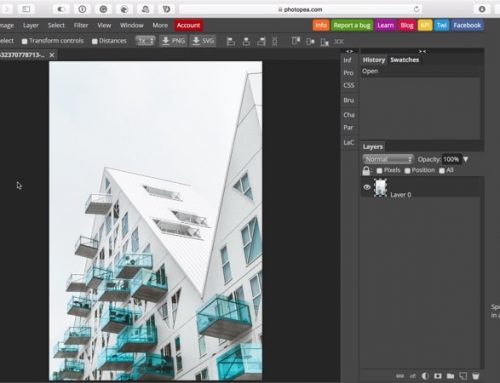The width and height of the screenshot is (500, 383).
Task: Select the Layer 0 thumbnail
Action: (380, 187)
